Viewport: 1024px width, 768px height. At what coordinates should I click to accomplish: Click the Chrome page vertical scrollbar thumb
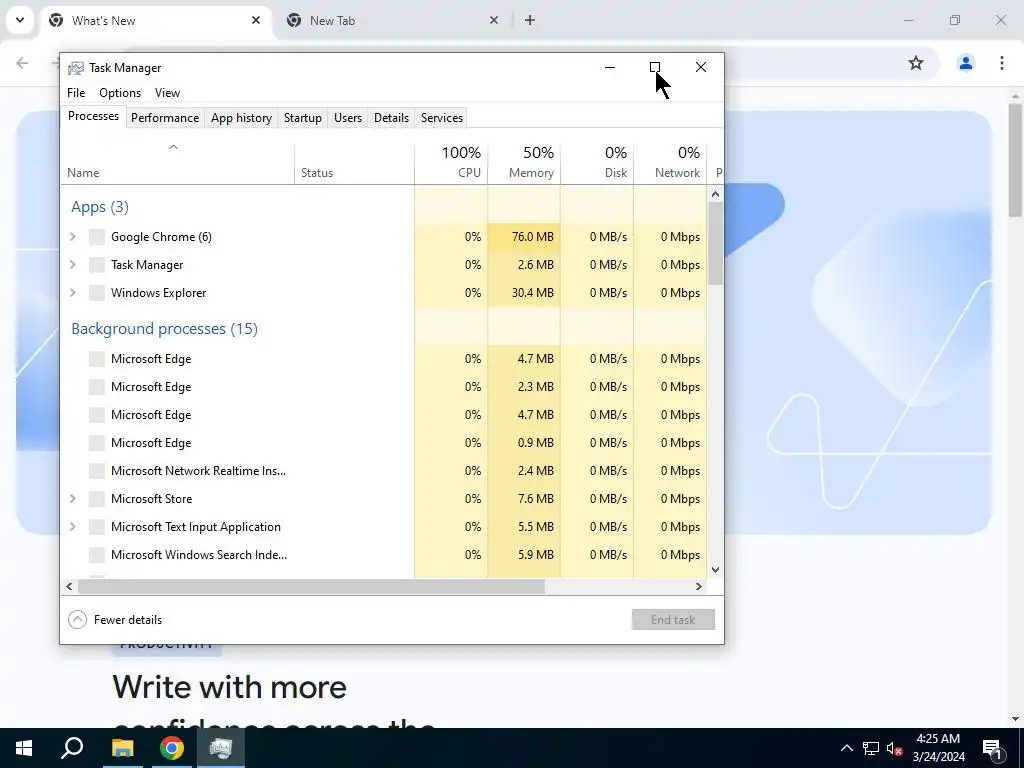pos(1015,160)
